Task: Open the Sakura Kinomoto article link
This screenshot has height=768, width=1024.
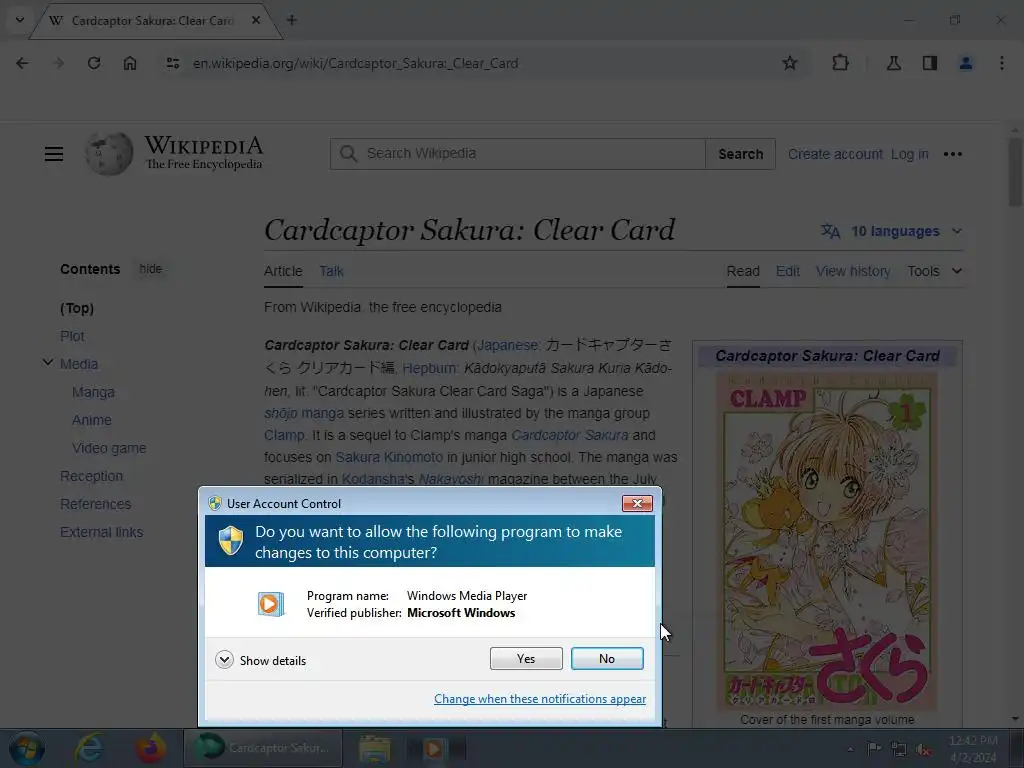Action: [389, 457]
